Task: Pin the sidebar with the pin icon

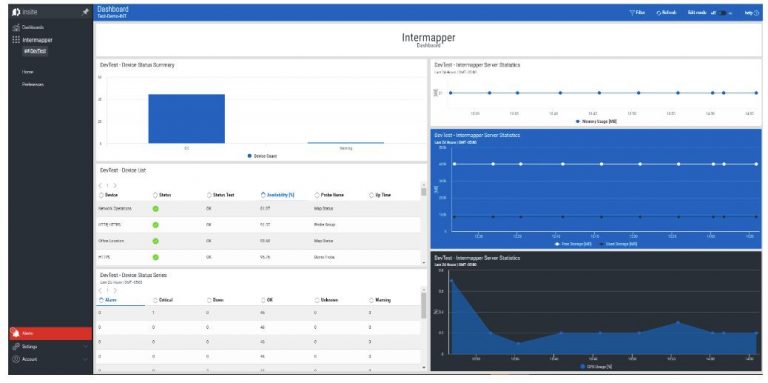Action: pos(85,12)
